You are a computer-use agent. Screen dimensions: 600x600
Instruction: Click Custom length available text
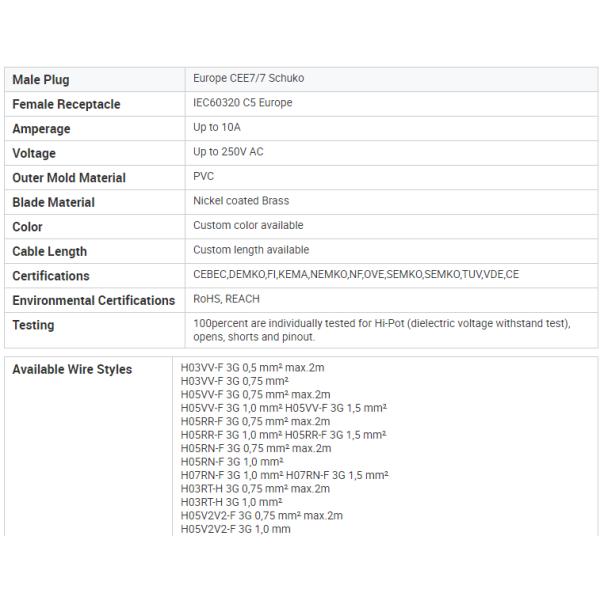[x=251, y=250]
